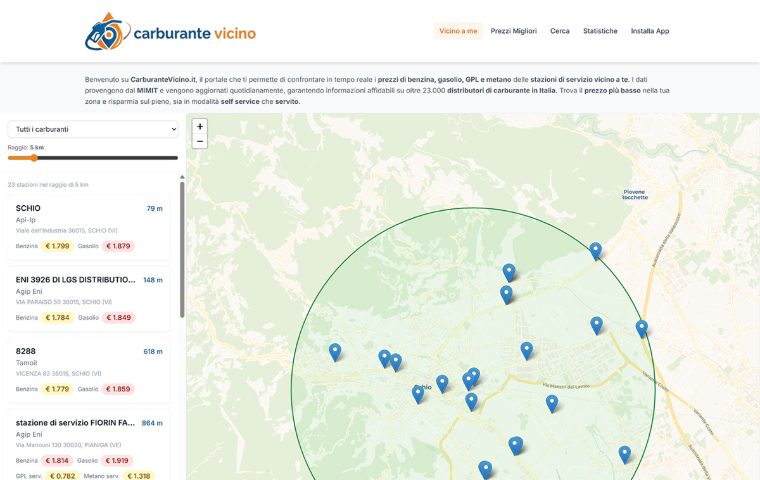Click the Gasolio € 1.859 price badge

coord(118,389)
